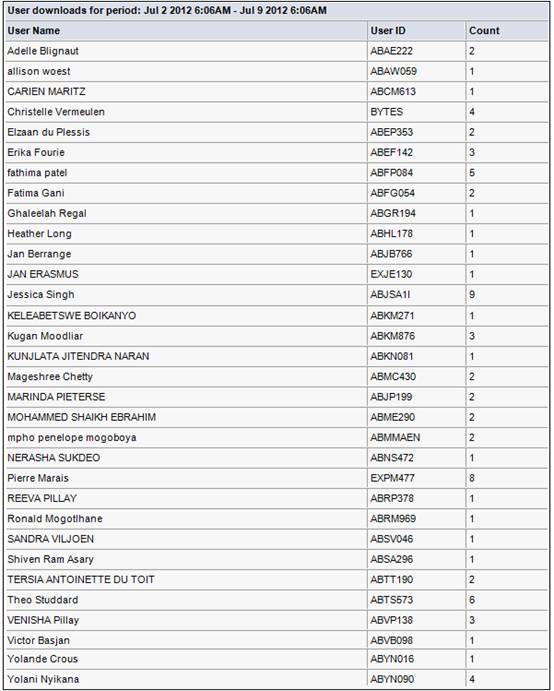Click user ID ABVB098
554x691 pixels.
point(392,640)
